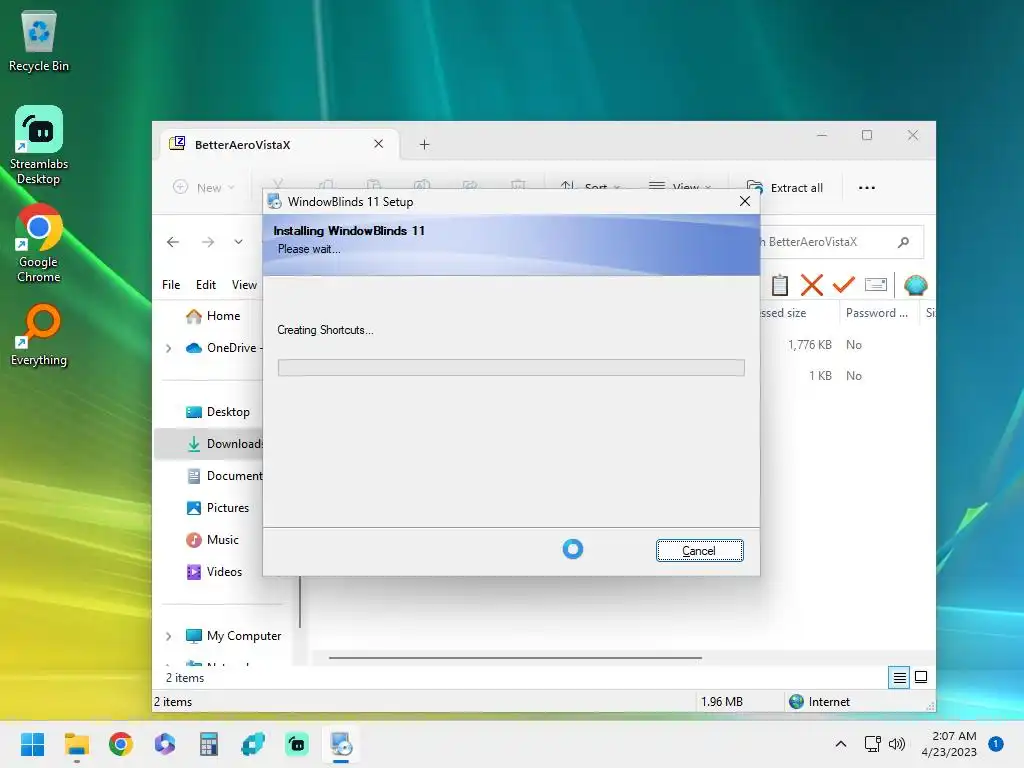Select the BetterAeroVistaX tab in Explorer

278,144
